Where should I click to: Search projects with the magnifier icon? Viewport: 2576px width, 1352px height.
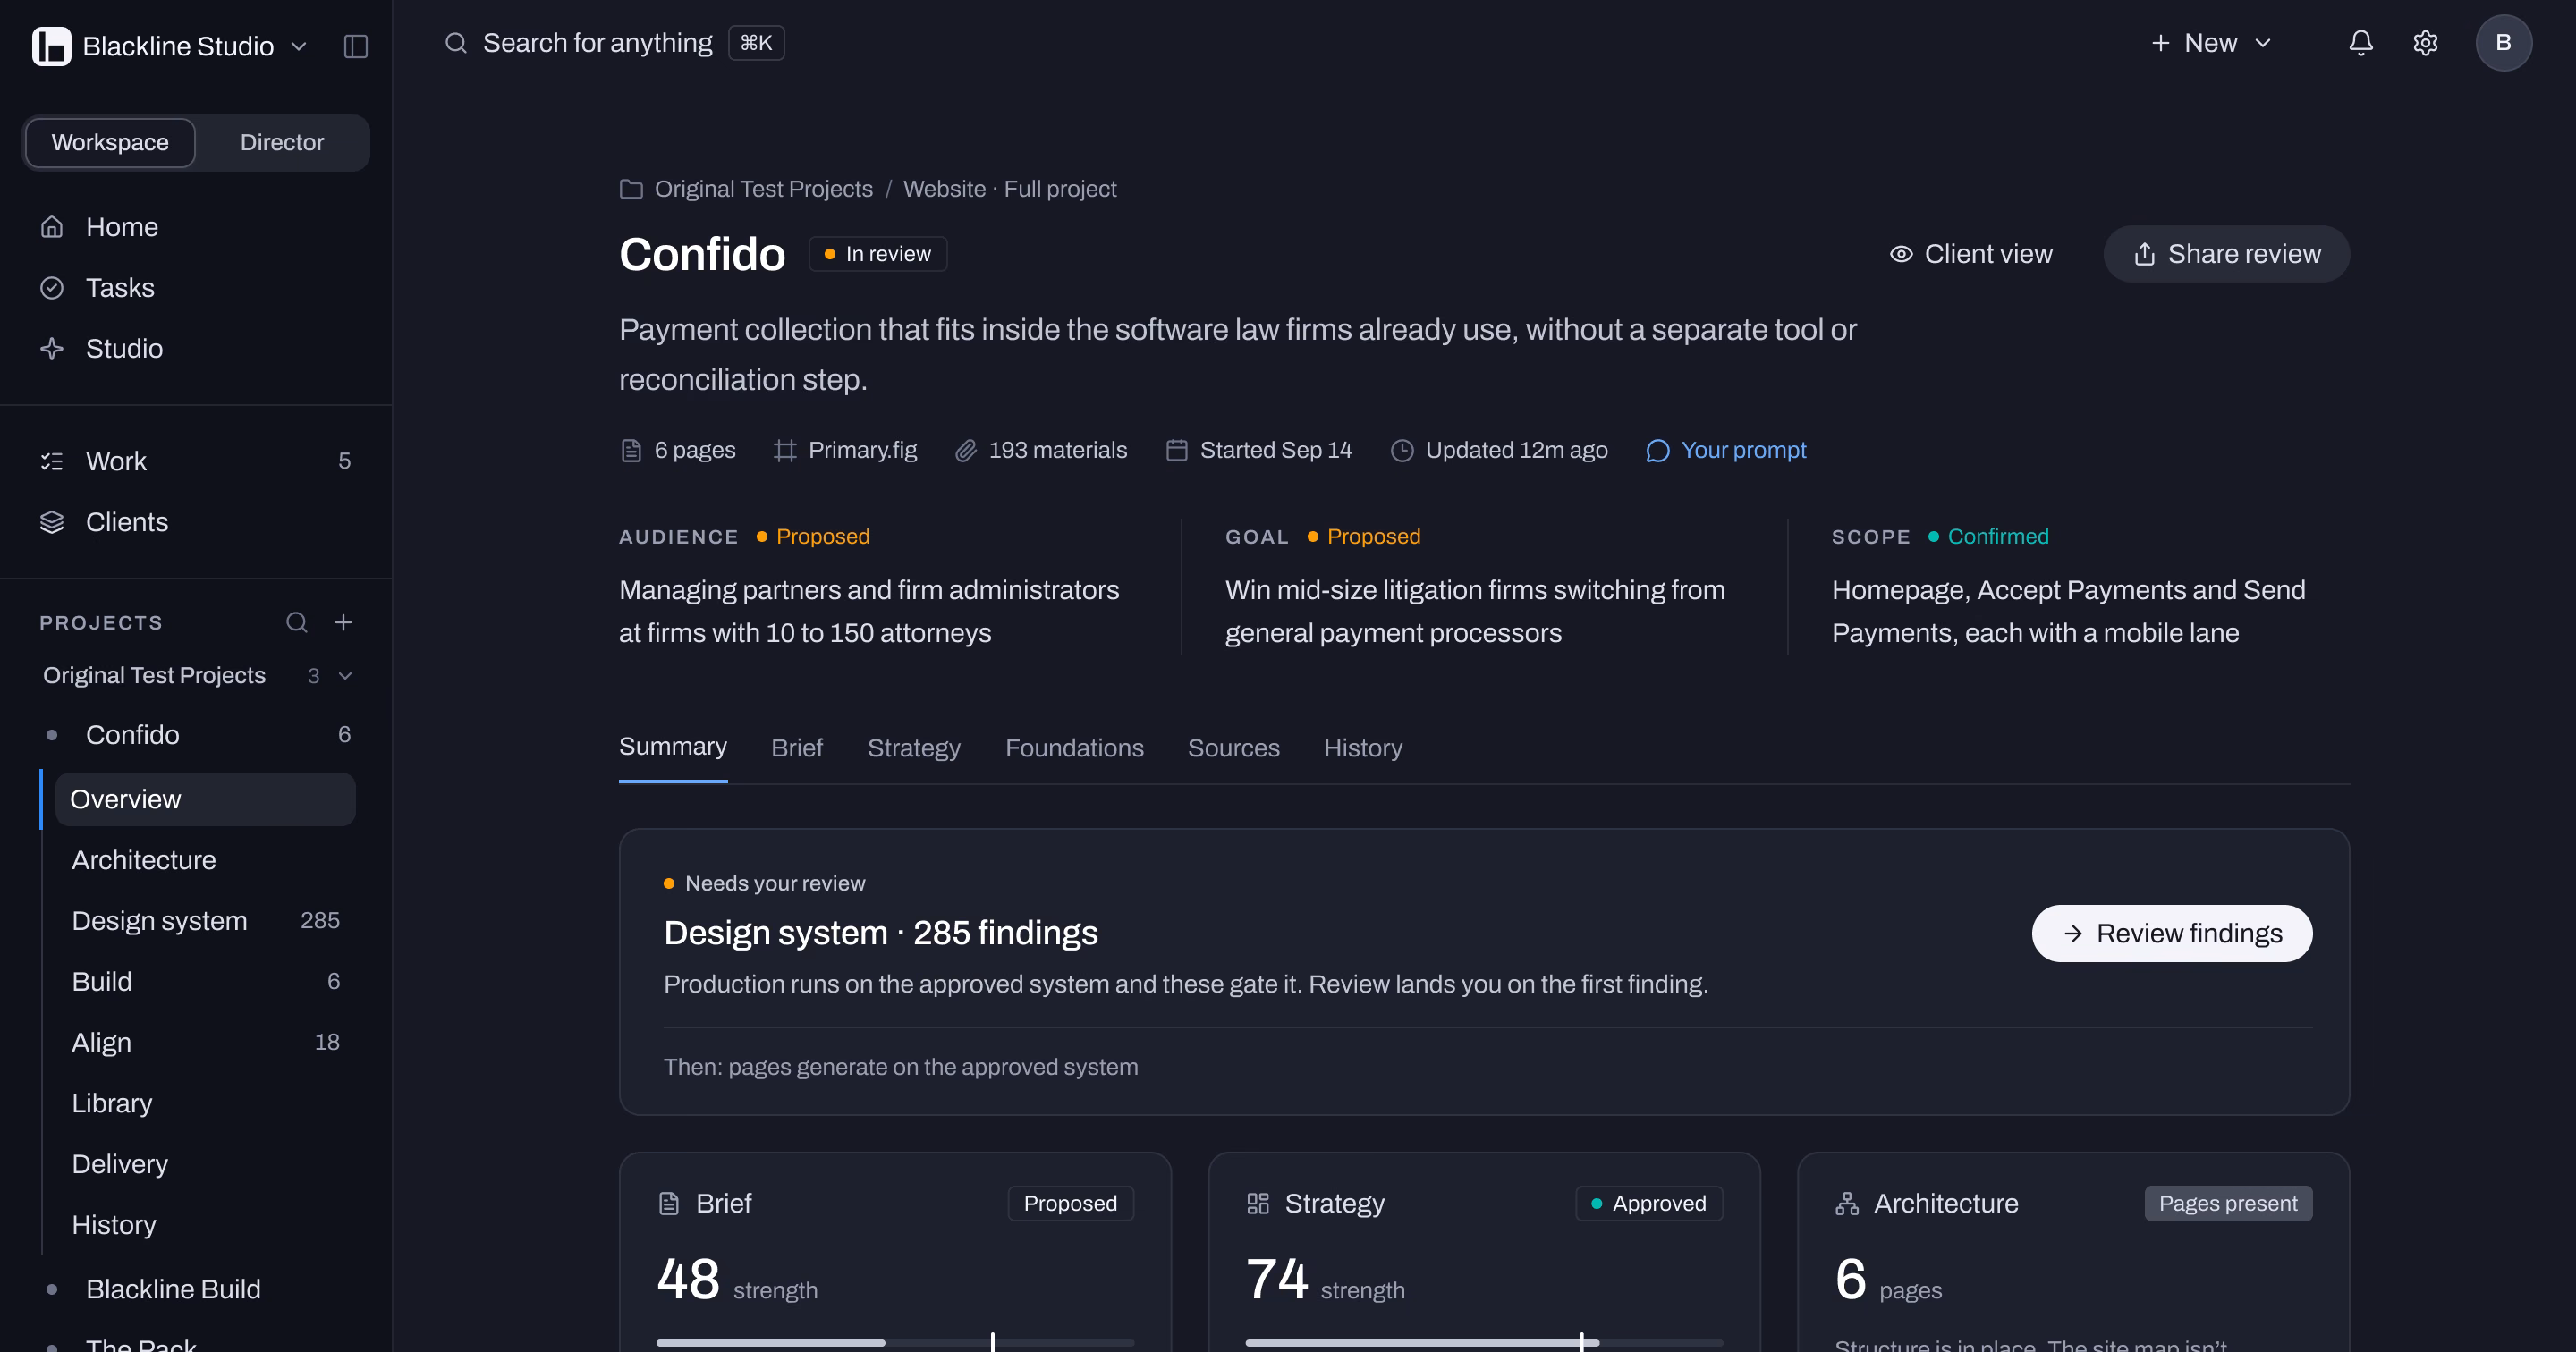(297, 623)
